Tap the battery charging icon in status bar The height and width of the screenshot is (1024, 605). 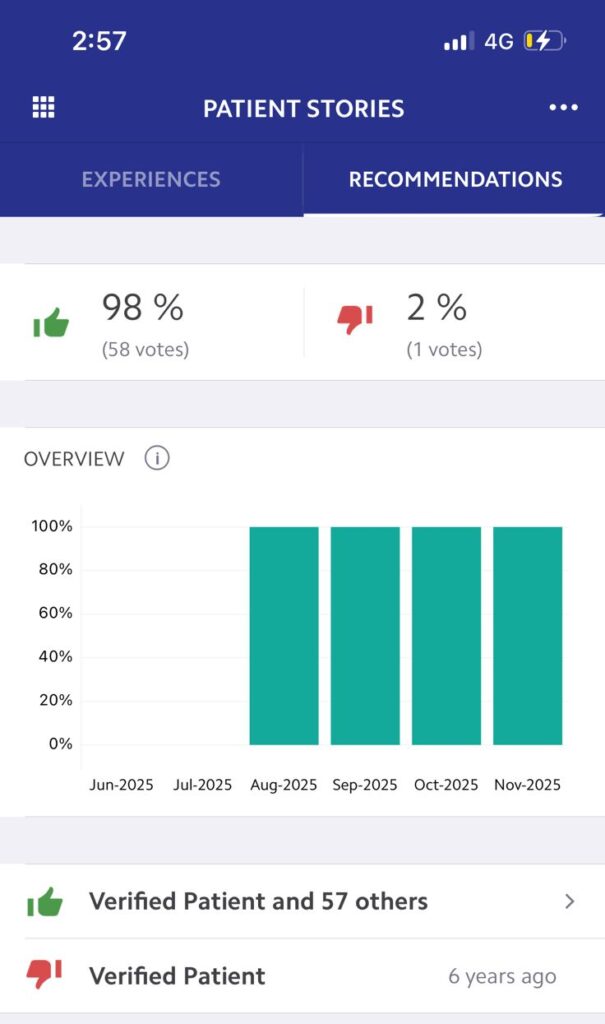543,41
